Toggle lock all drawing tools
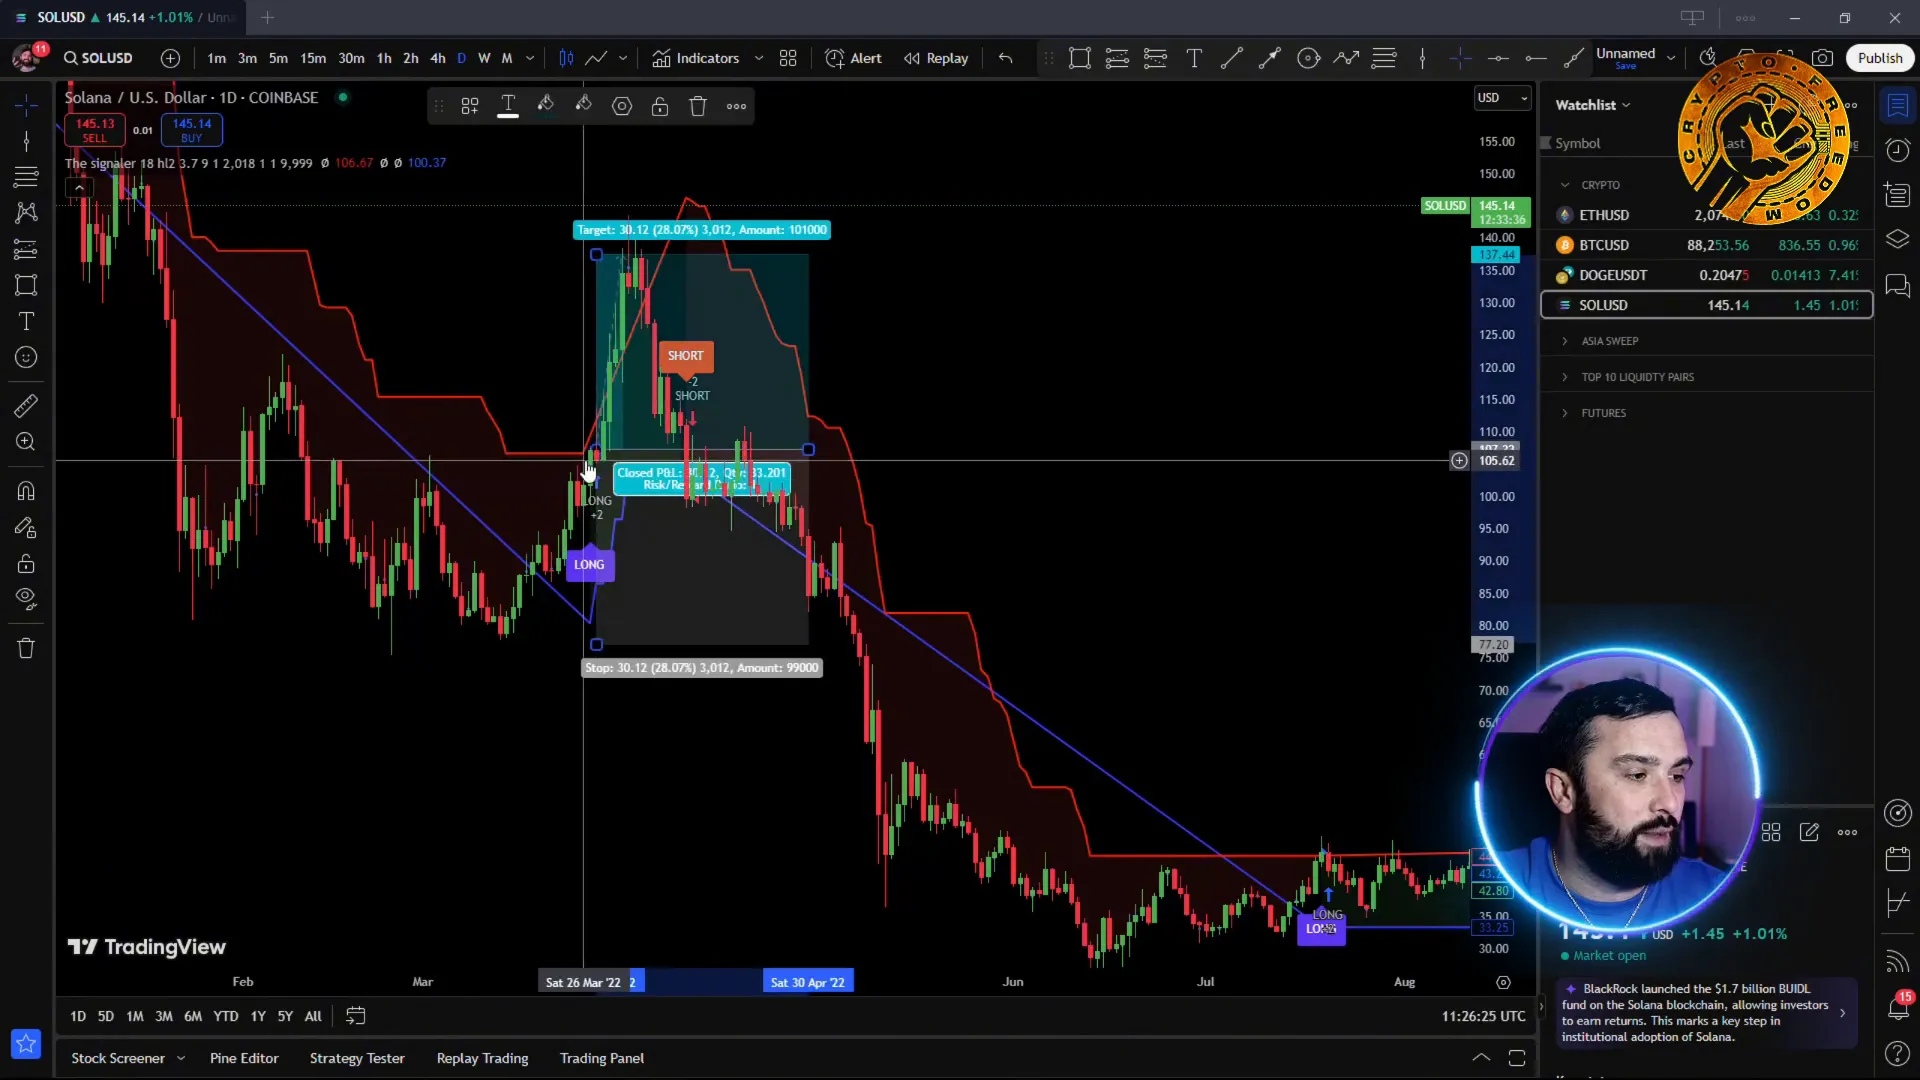Viewport: 1920px width, 1080px height. (26, 563)
